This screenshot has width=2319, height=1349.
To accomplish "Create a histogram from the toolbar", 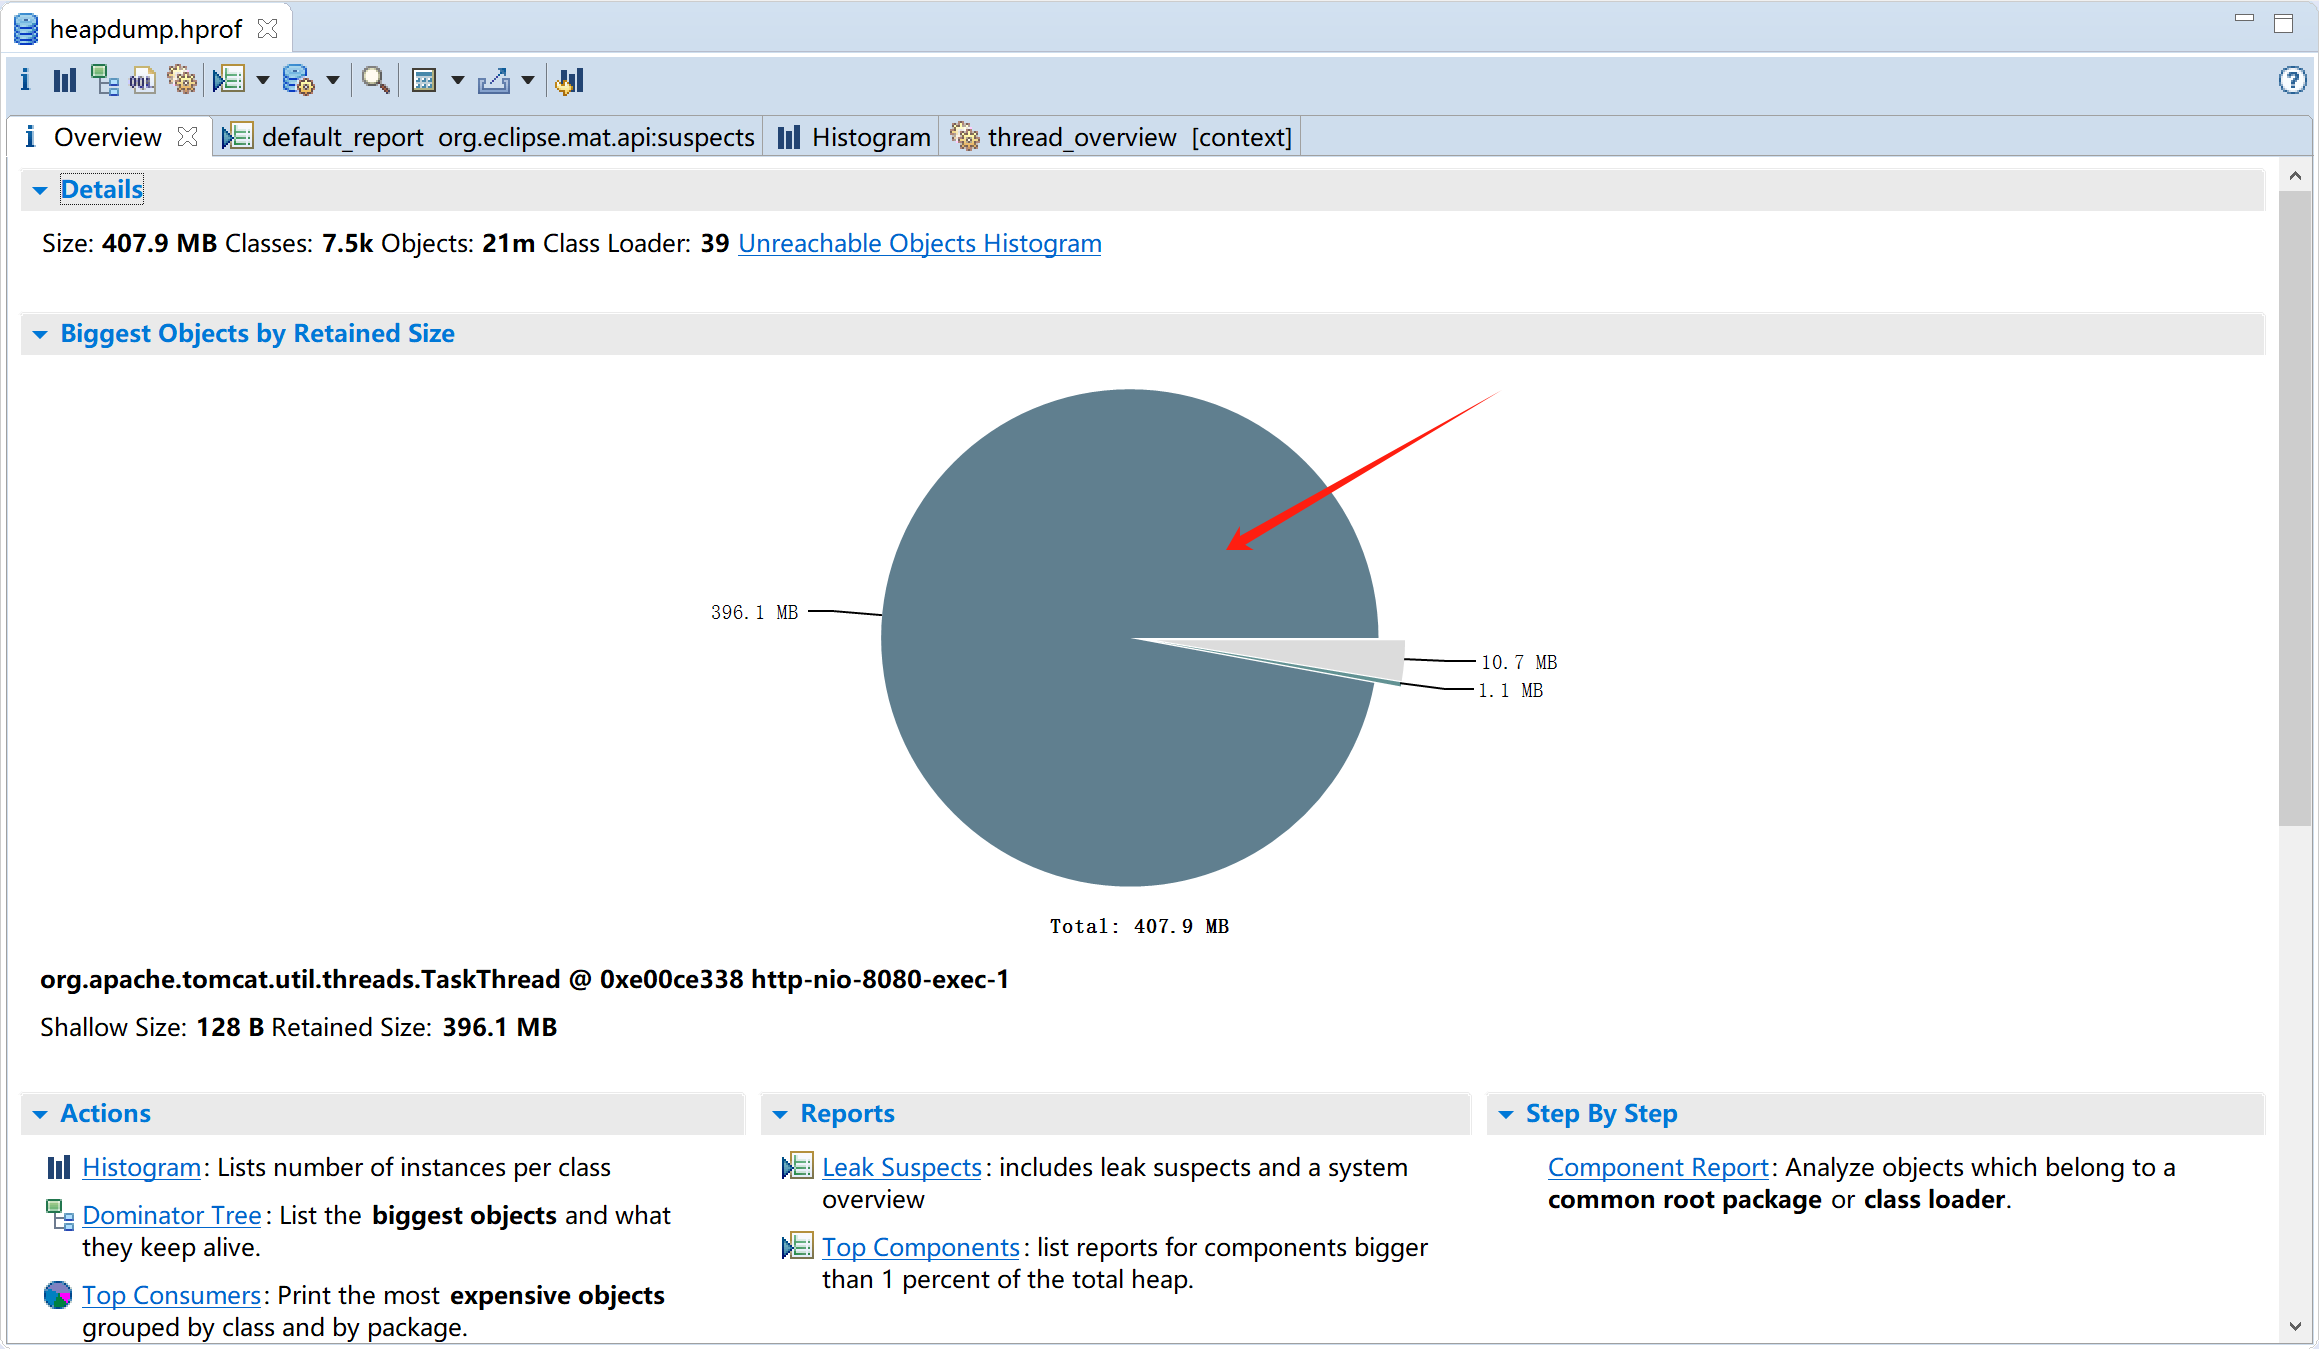I will point(65,80).
